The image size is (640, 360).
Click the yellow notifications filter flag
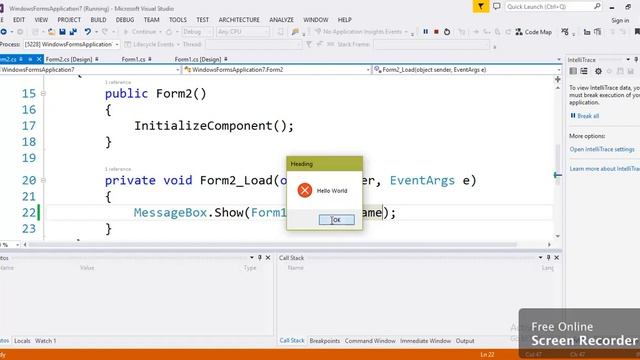coord(481,7)
